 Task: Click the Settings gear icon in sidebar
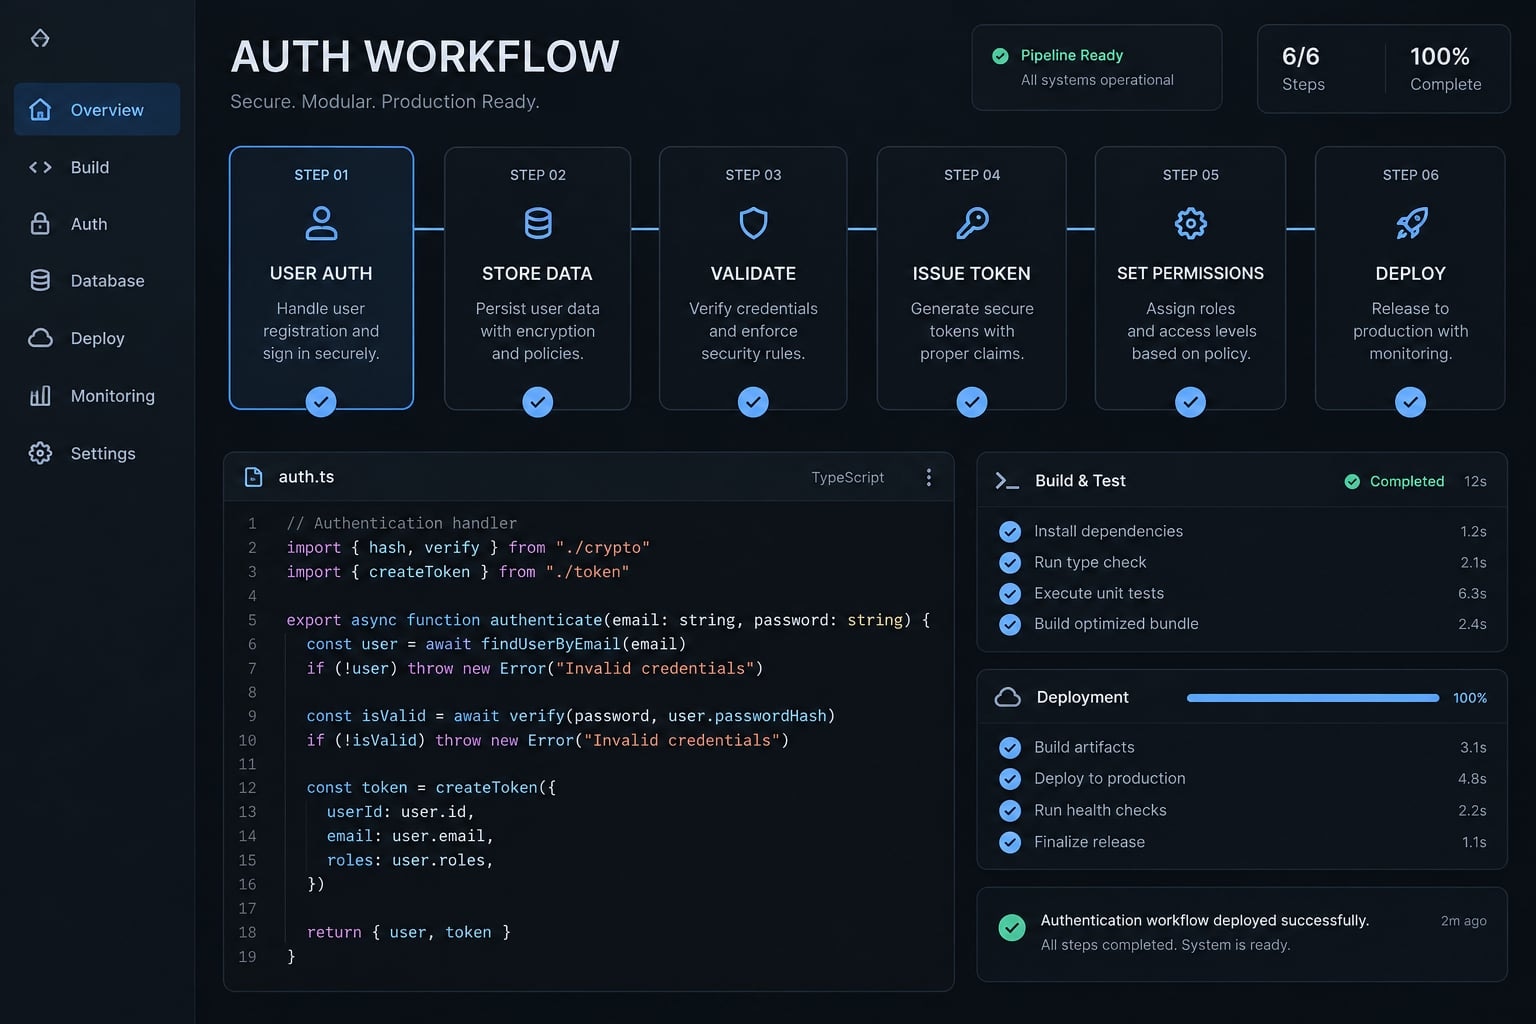(x=40, y=453)
